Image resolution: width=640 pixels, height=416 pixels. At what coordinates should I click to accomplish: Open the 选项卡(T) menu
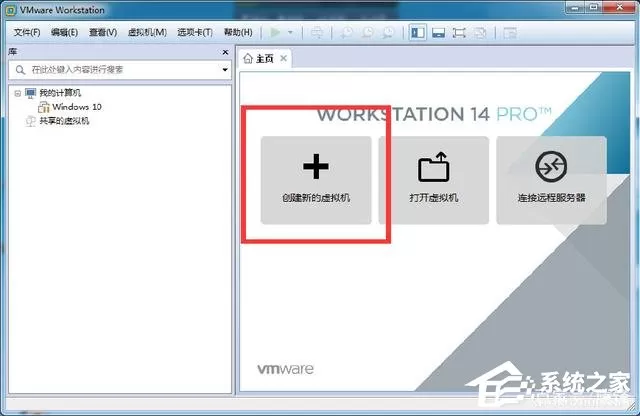(195, 32)
